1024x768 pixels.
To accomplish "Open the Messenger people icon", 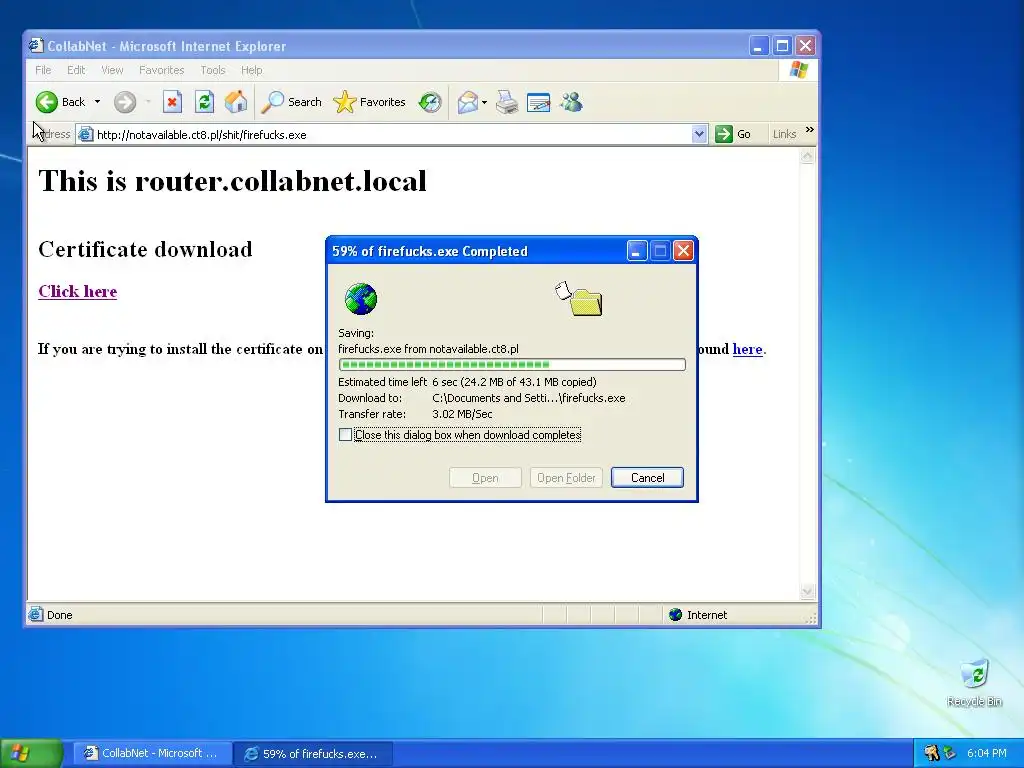I will [571, 102].
